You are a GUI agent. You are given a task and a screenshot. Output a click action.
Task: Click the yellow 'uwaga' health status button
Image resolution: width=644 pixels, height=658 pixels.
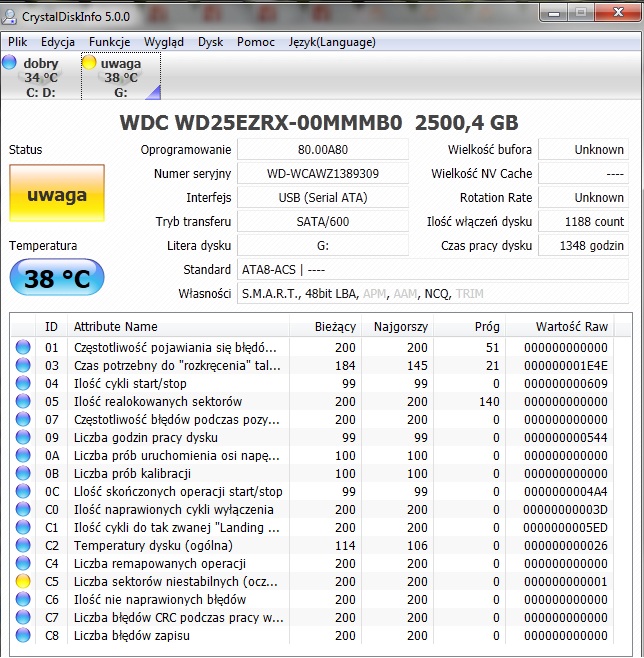pos(57,193)
